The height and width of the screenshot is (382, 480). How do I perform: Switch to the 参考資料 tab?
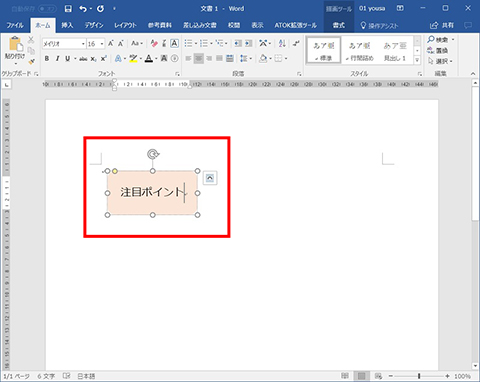pos(160,25)
